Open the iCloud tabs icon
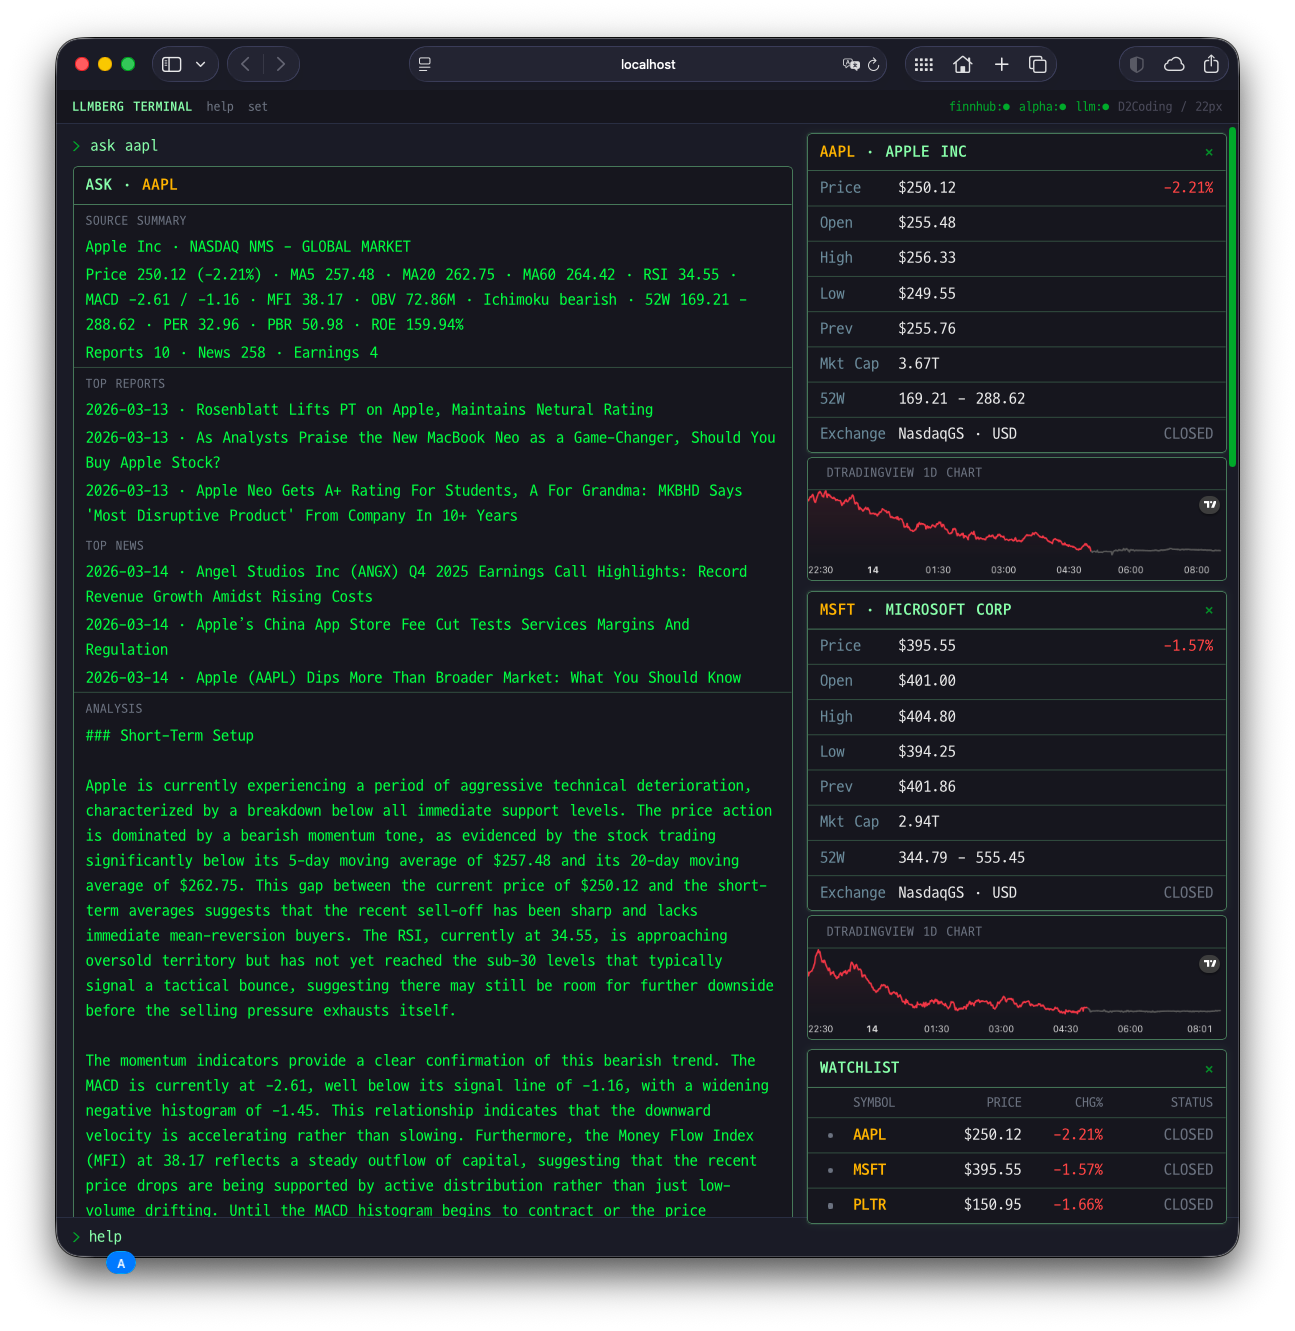 [x=1174, y=64]
